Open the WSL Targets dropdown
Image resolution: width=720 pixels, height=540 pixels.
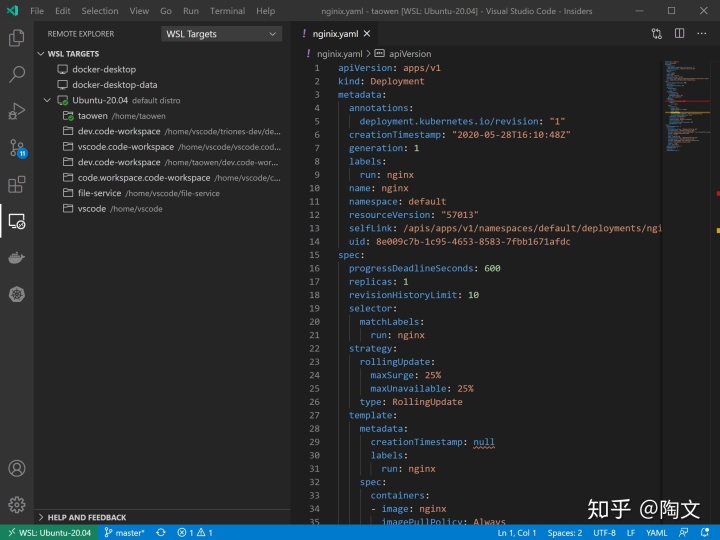coord(221,34)
